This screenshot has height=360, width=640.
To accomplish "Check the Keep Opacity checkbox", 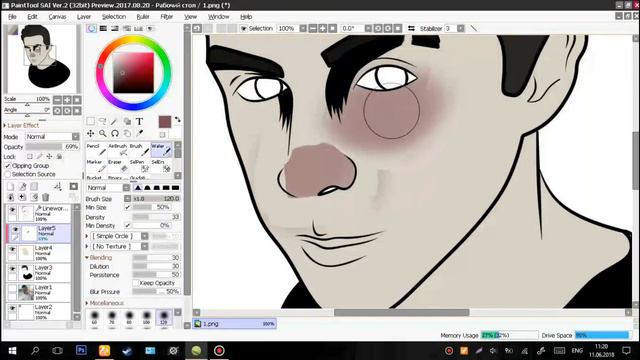I will pyautogui.click(x=136, y=283).
